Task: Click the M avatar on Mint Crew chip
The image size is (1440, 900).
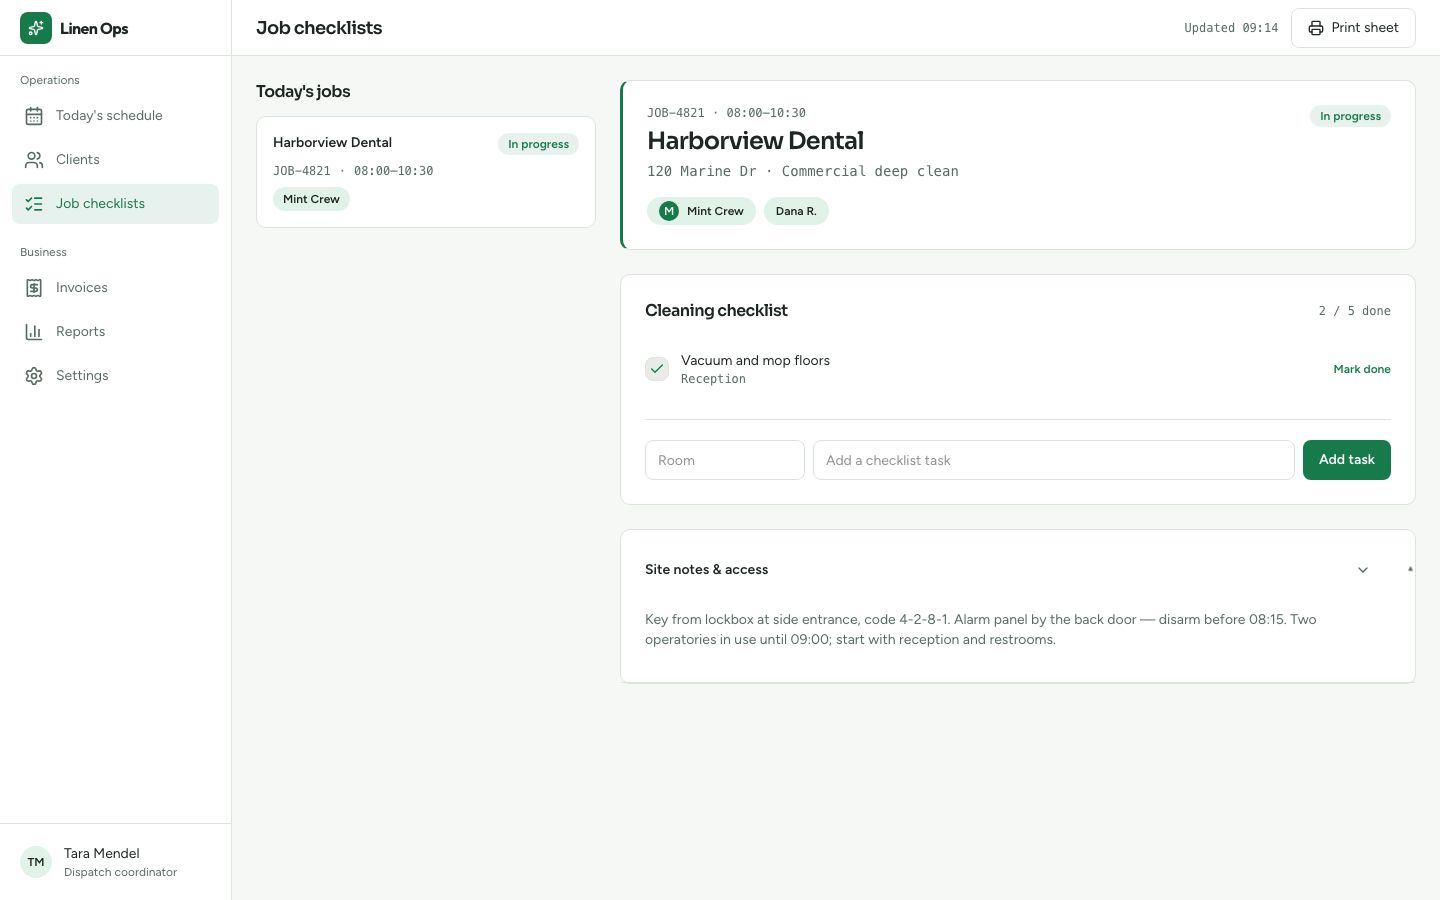Action: coord(669,211)
